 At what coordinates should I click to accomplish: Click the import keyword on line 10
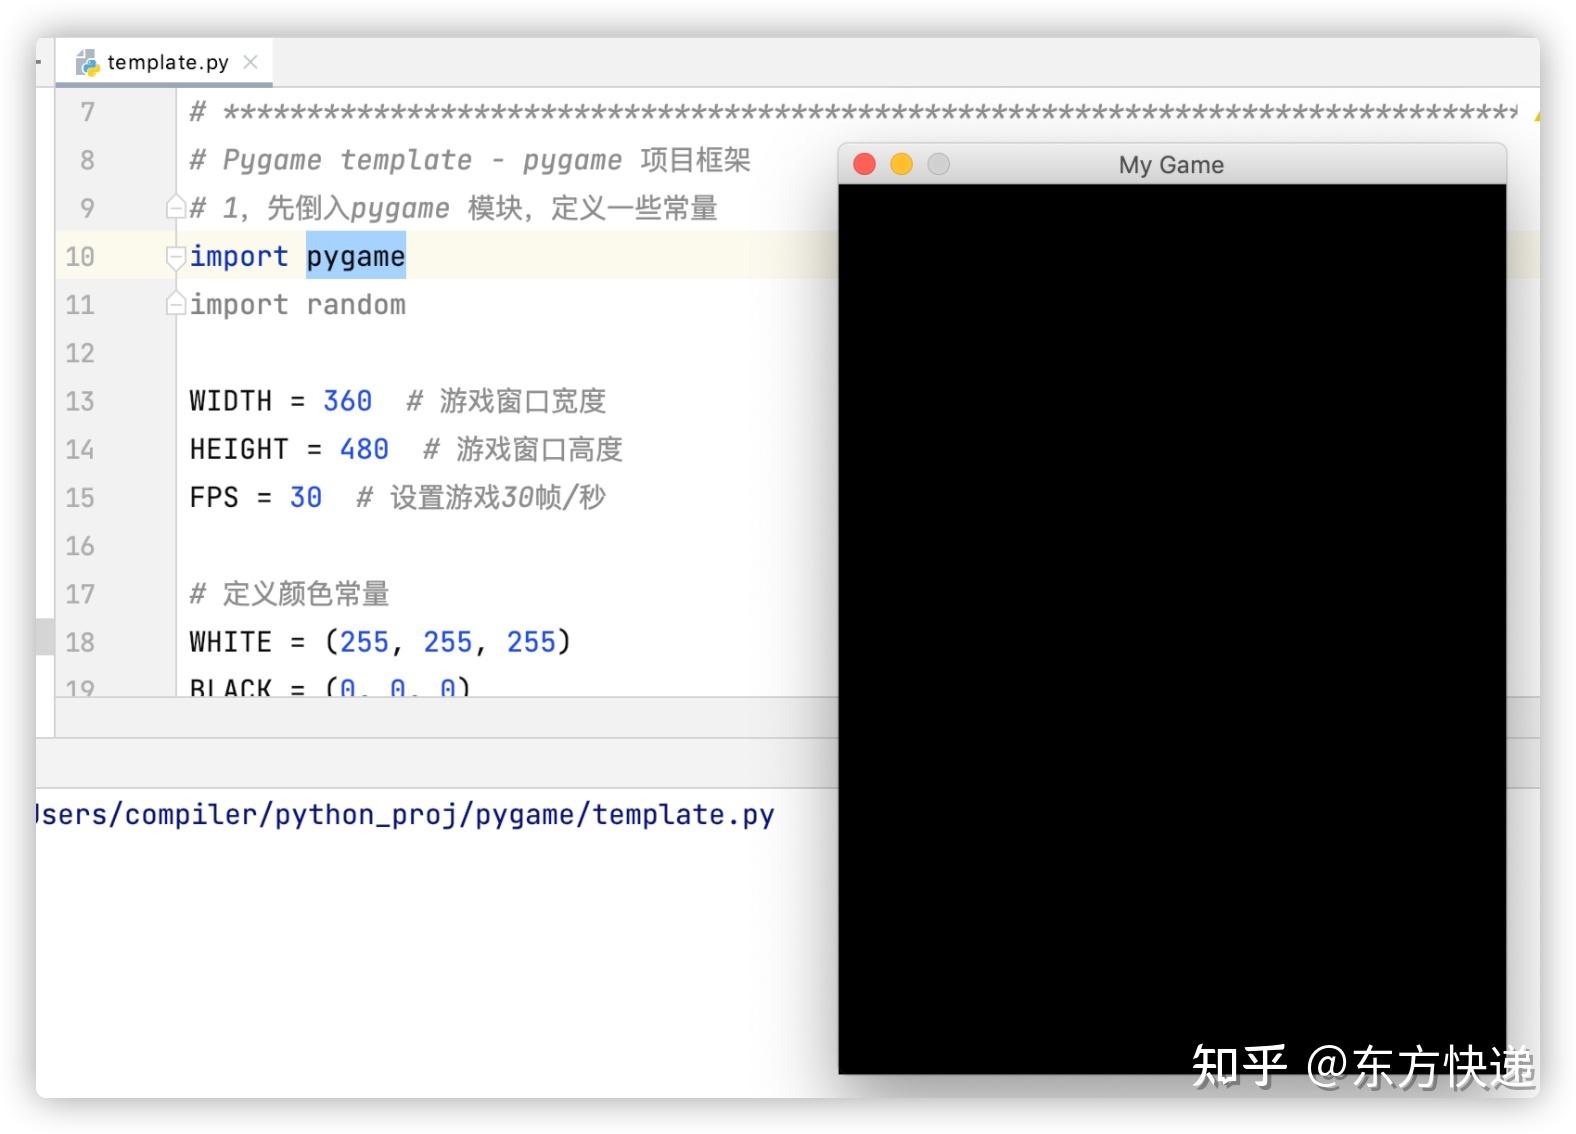coord(239,256)
